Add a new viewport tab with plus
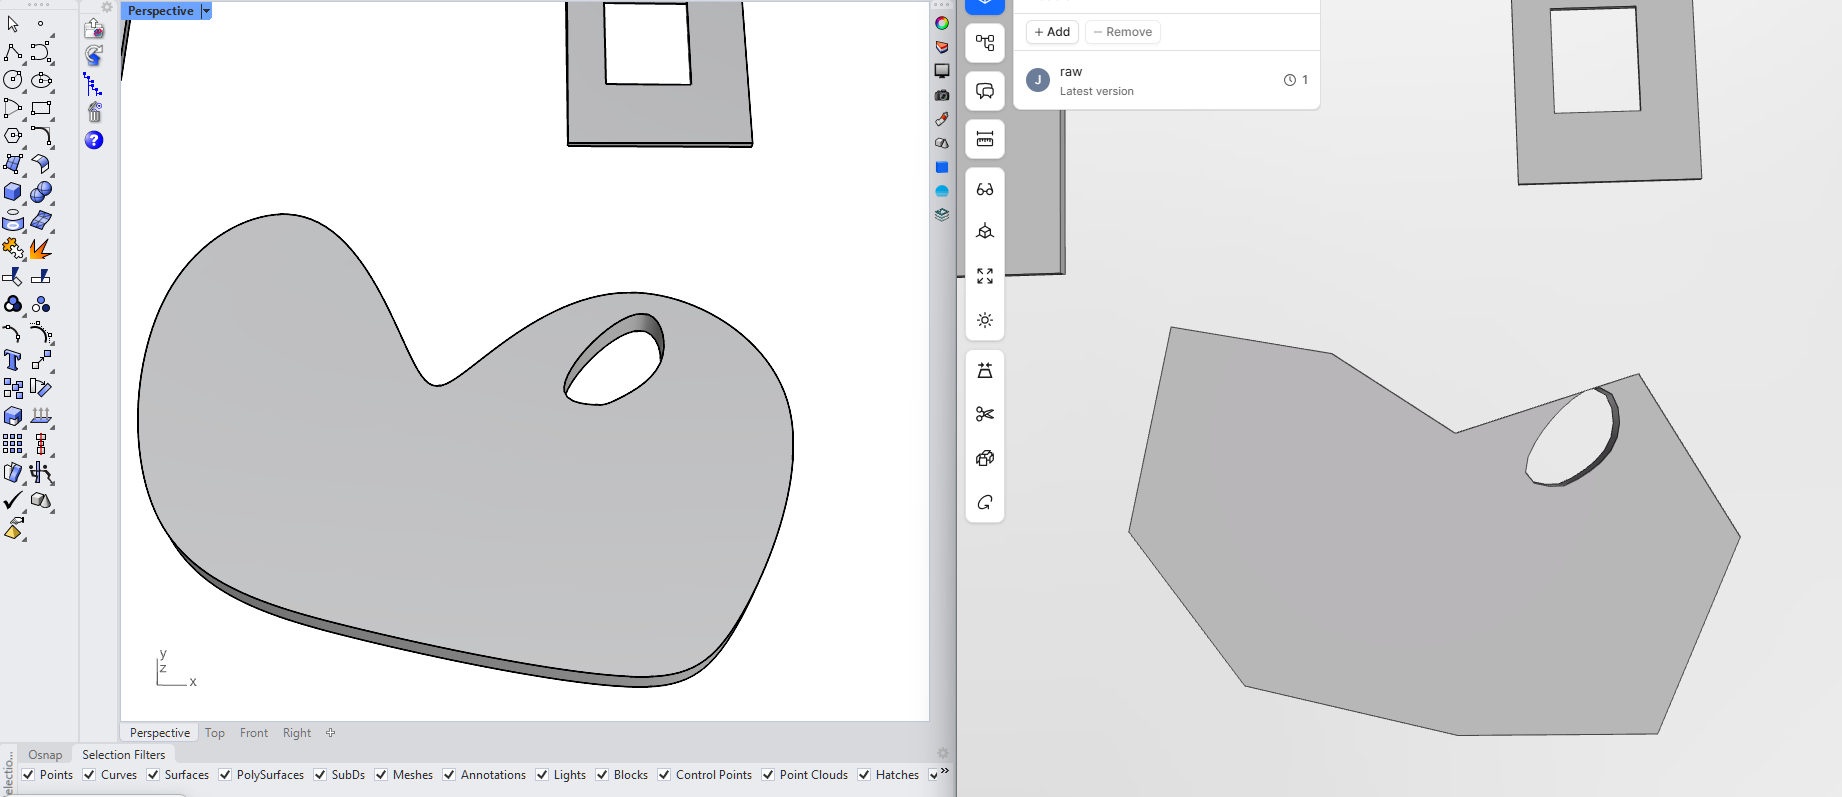This screenshot has height=797, width=1842. click(331, 733)
